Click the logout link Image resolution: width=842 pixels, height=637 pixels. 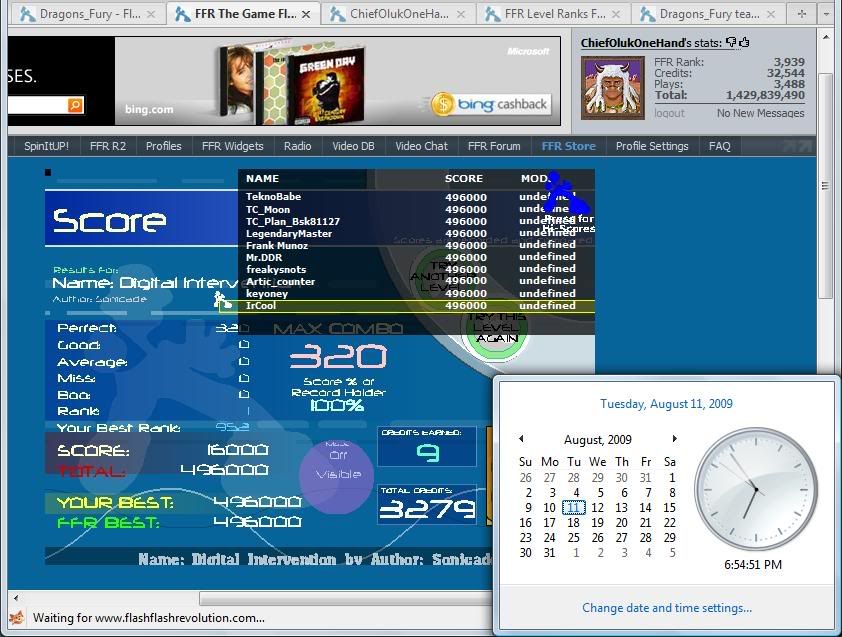(669, 113)
